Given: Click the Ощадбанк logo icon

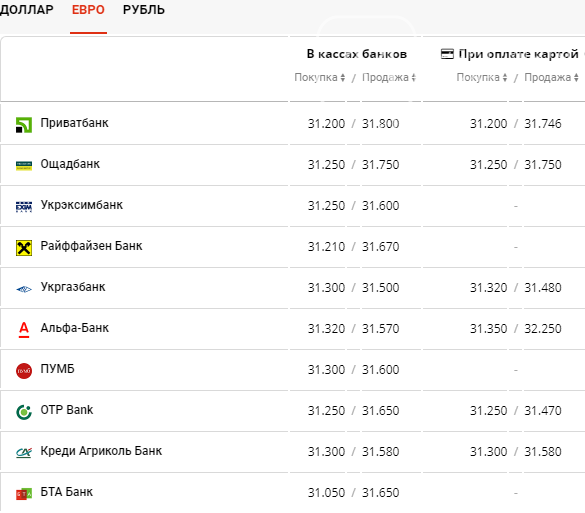Looking at the screenshot, I should [x=24, y=165].
